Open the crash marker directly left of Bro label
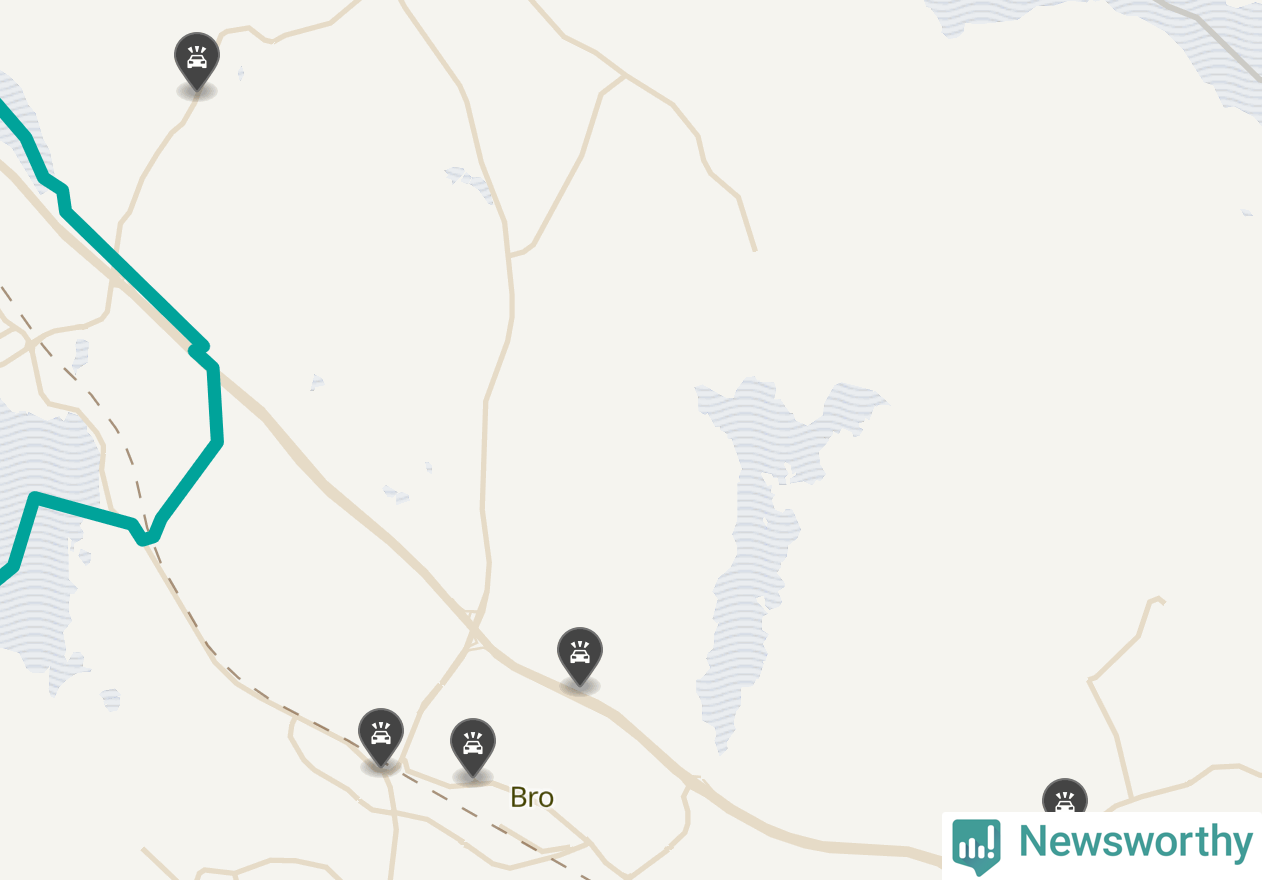The width and height of the screenshot is (1262, 880). click(473, 748)
